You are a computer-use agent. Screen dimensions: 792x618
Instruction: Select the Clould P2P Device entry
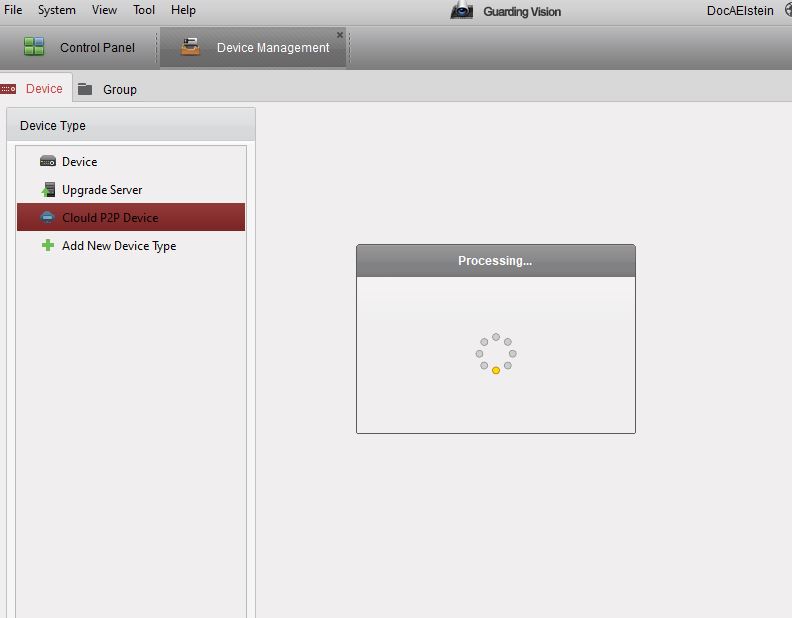[x=131, y=217]
